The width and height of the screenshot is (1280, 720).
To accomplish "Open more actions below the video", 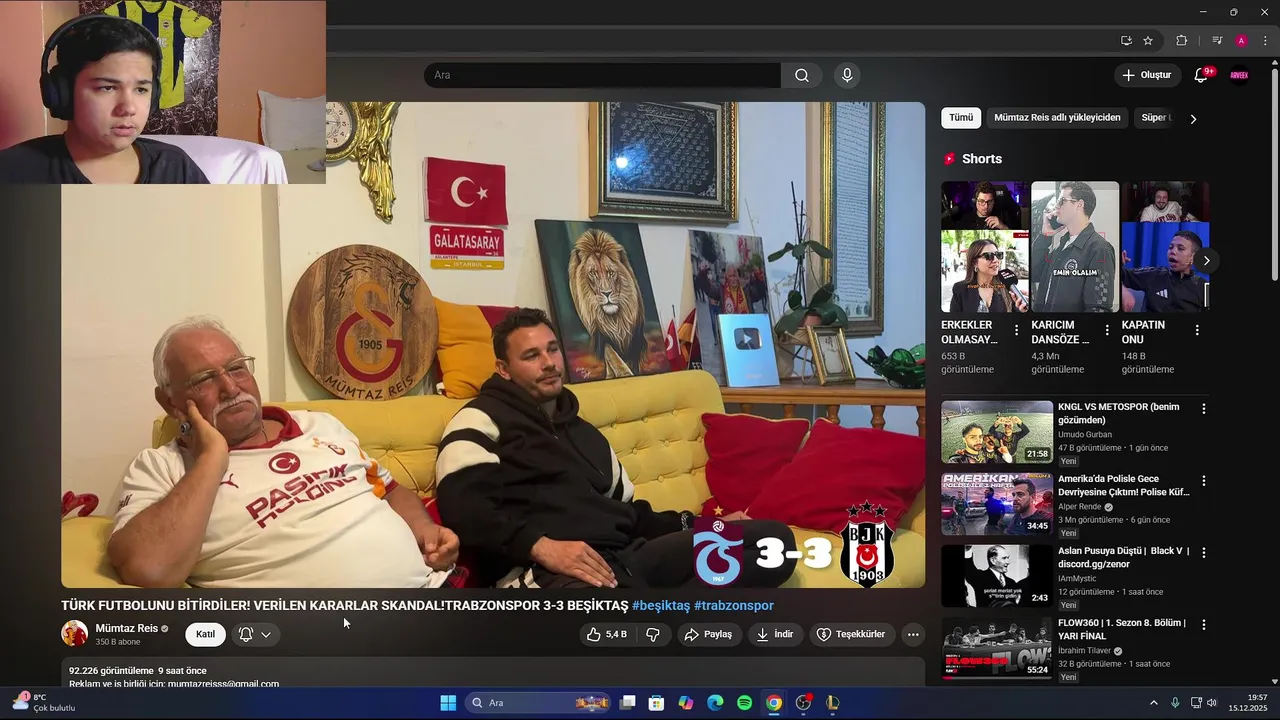I will tap(912, 634).
